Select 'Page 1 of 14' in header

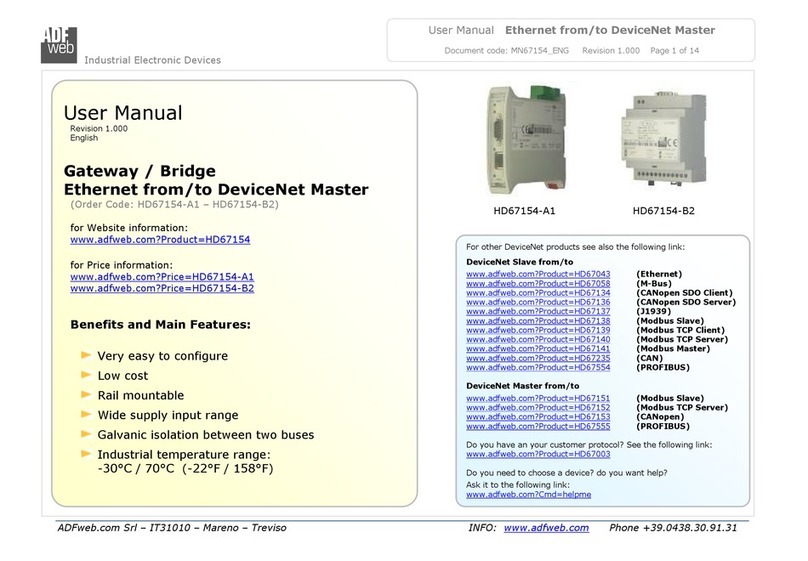tap(675, 50)
